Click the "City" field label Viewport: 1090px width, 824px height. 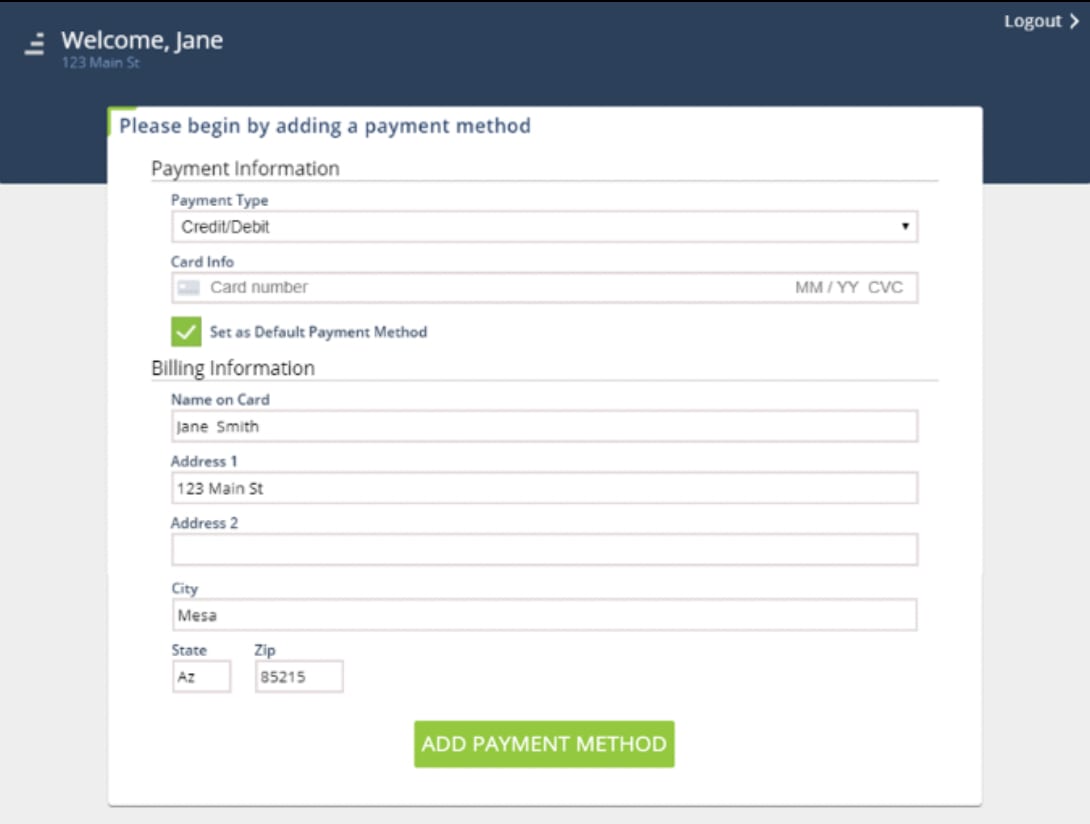pyautogui.click(x=185, y=588)
